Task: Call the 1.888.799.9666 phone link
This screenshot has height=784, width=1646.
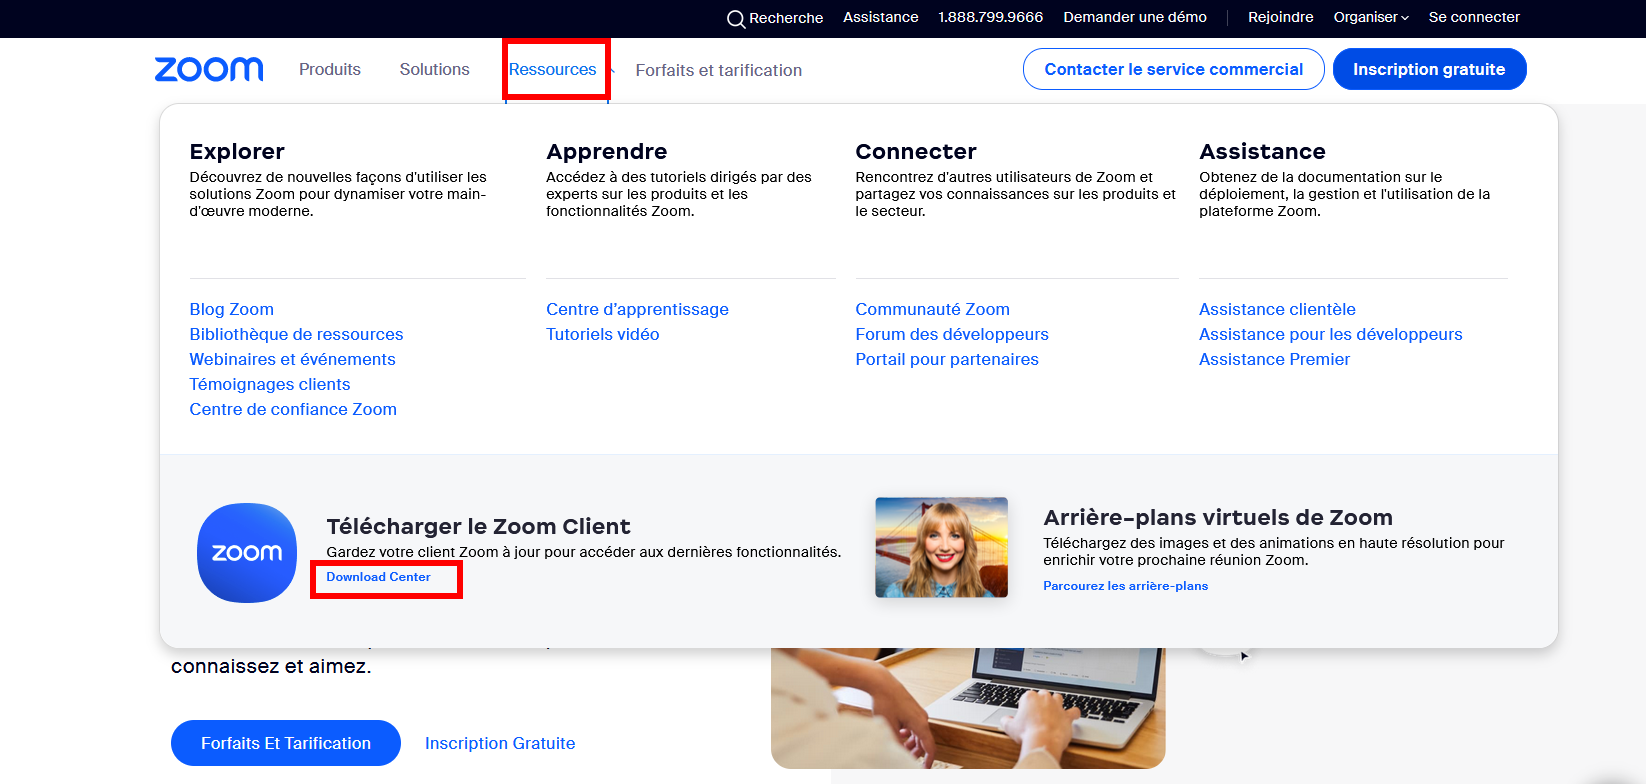Action: [x=991, y=17]
